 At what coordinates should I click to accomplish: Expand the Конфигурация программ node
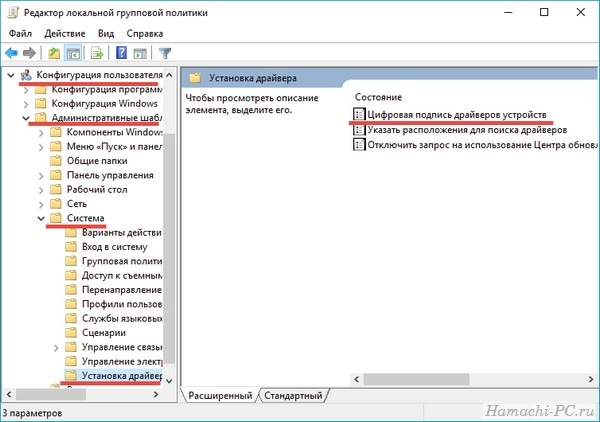[26, 90]
